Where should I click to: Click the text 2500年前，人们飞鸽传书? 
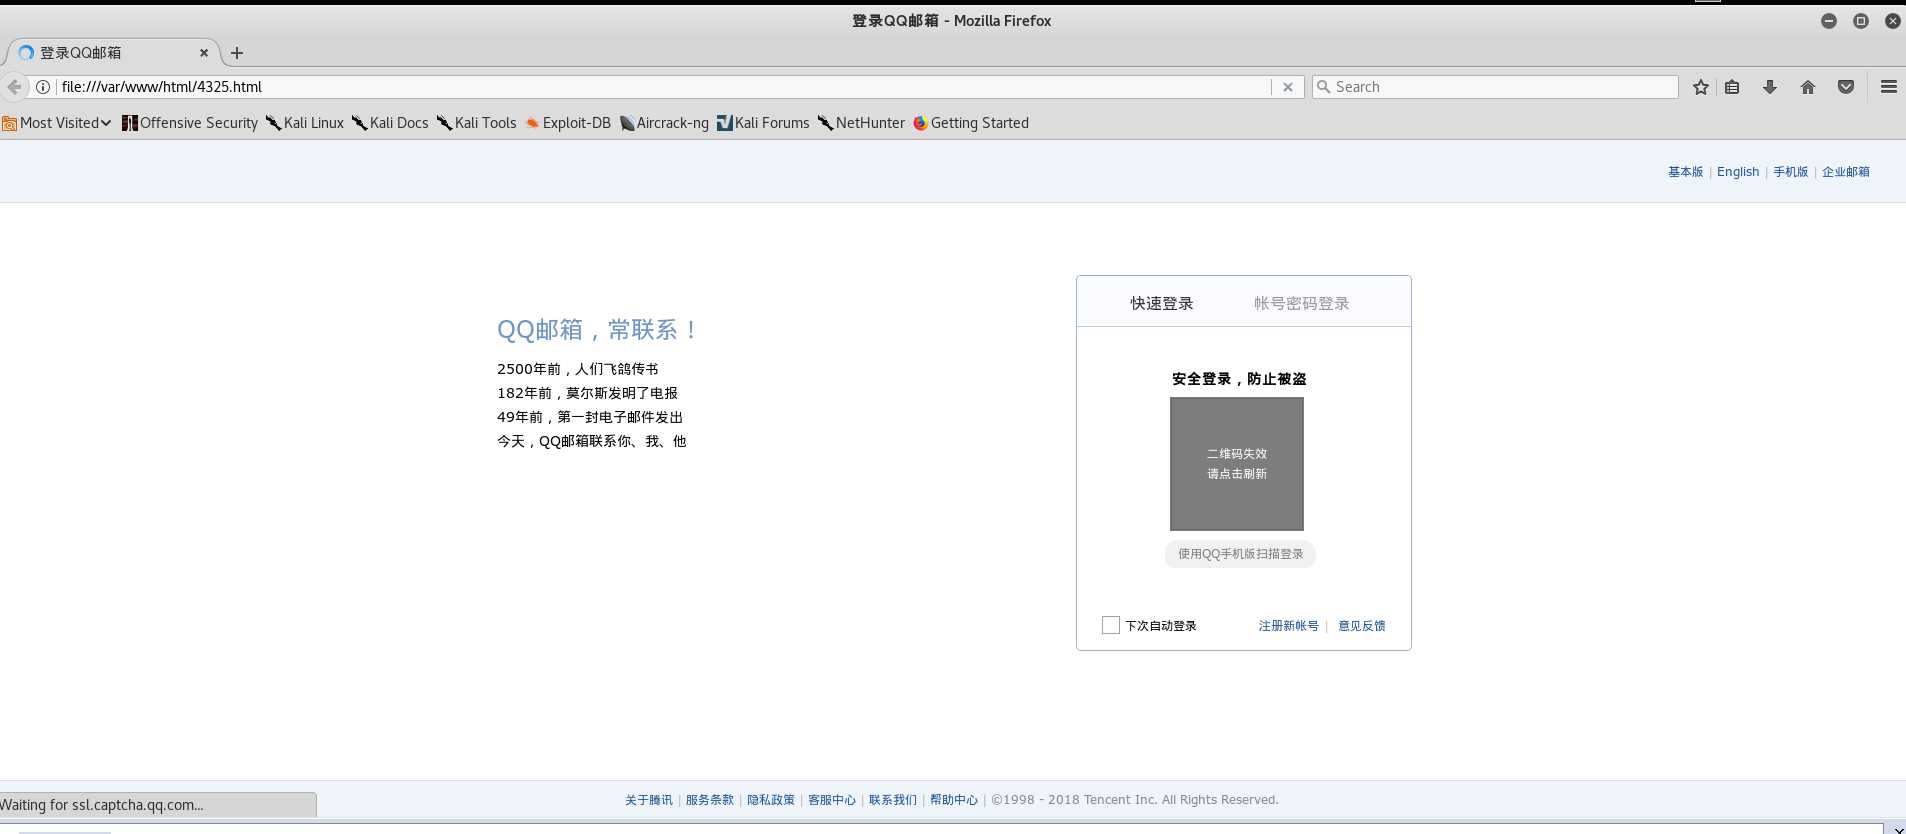(578, 369)
